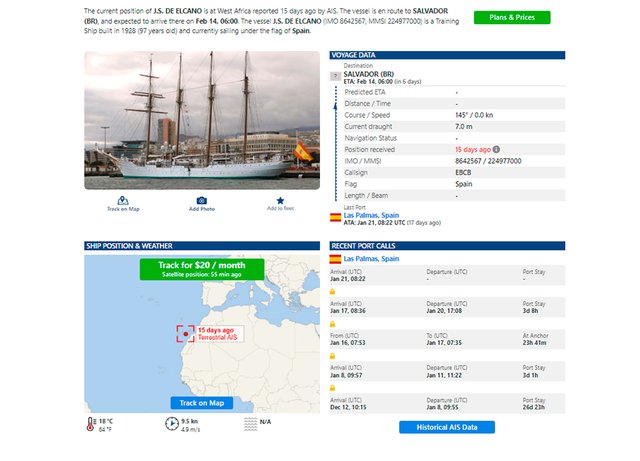Click the wind speed gauge icon
This screenshot has width=640, height=461.
pyautogui.click(x=171, y=424)
